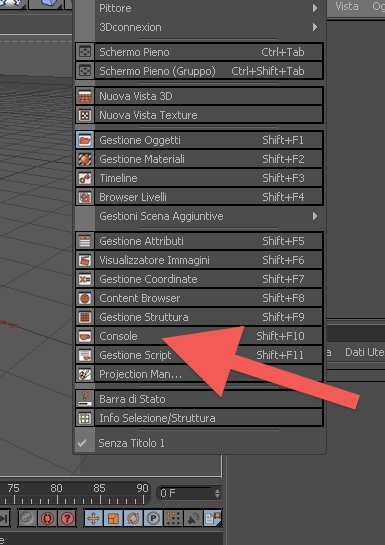Click the sound speaker icon in the timeline bar
The image size is (385, 545).
pos(193,519)
